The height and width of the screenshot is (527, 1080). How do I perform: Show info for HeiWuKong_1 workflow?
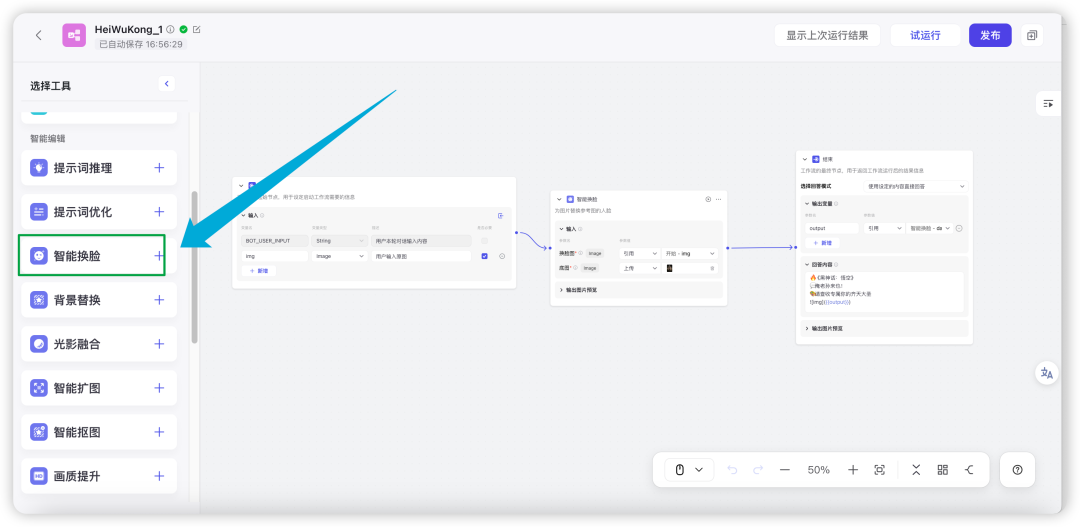tap(170, 30)
